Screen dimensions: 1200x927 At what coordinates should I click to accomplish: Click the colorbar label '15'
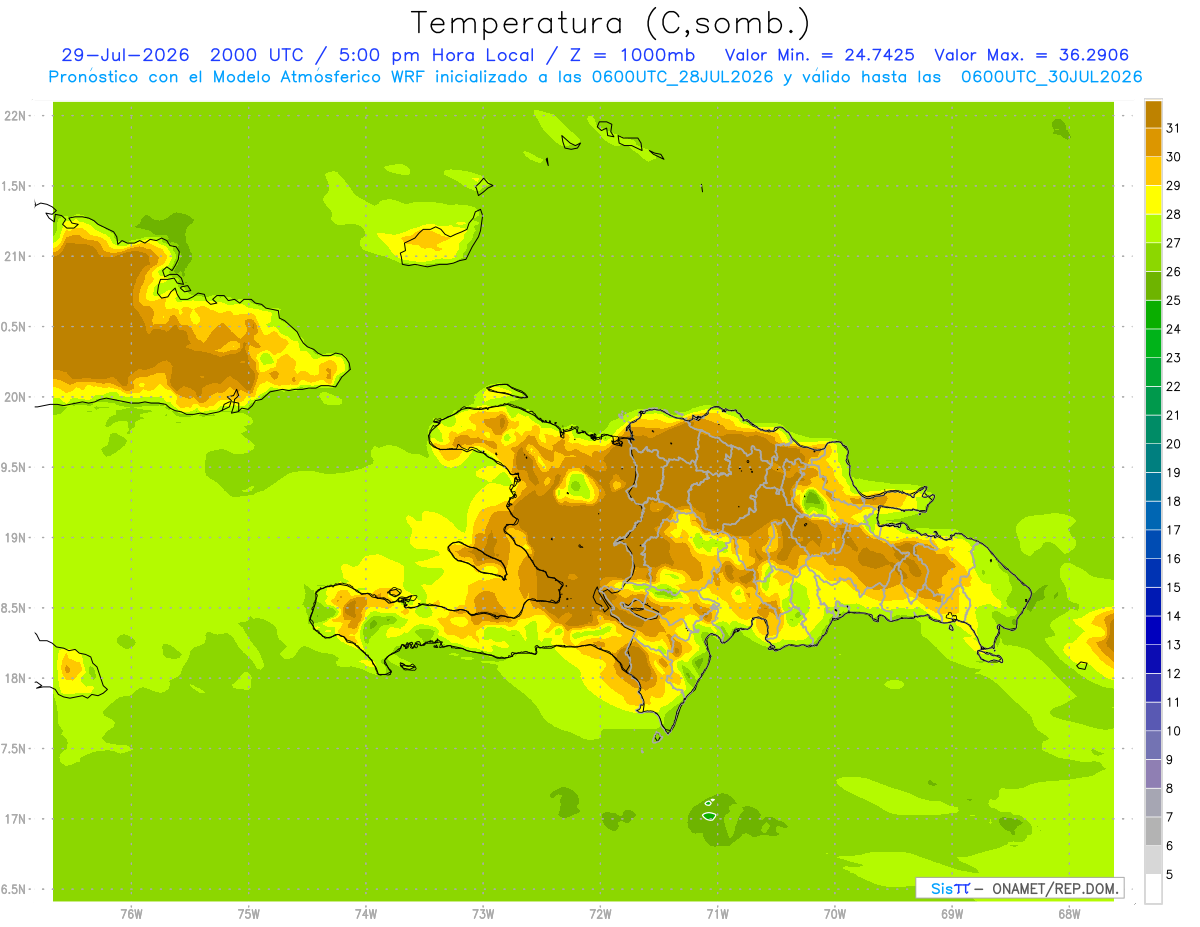pyautogui.click(x=1173, y=587)
